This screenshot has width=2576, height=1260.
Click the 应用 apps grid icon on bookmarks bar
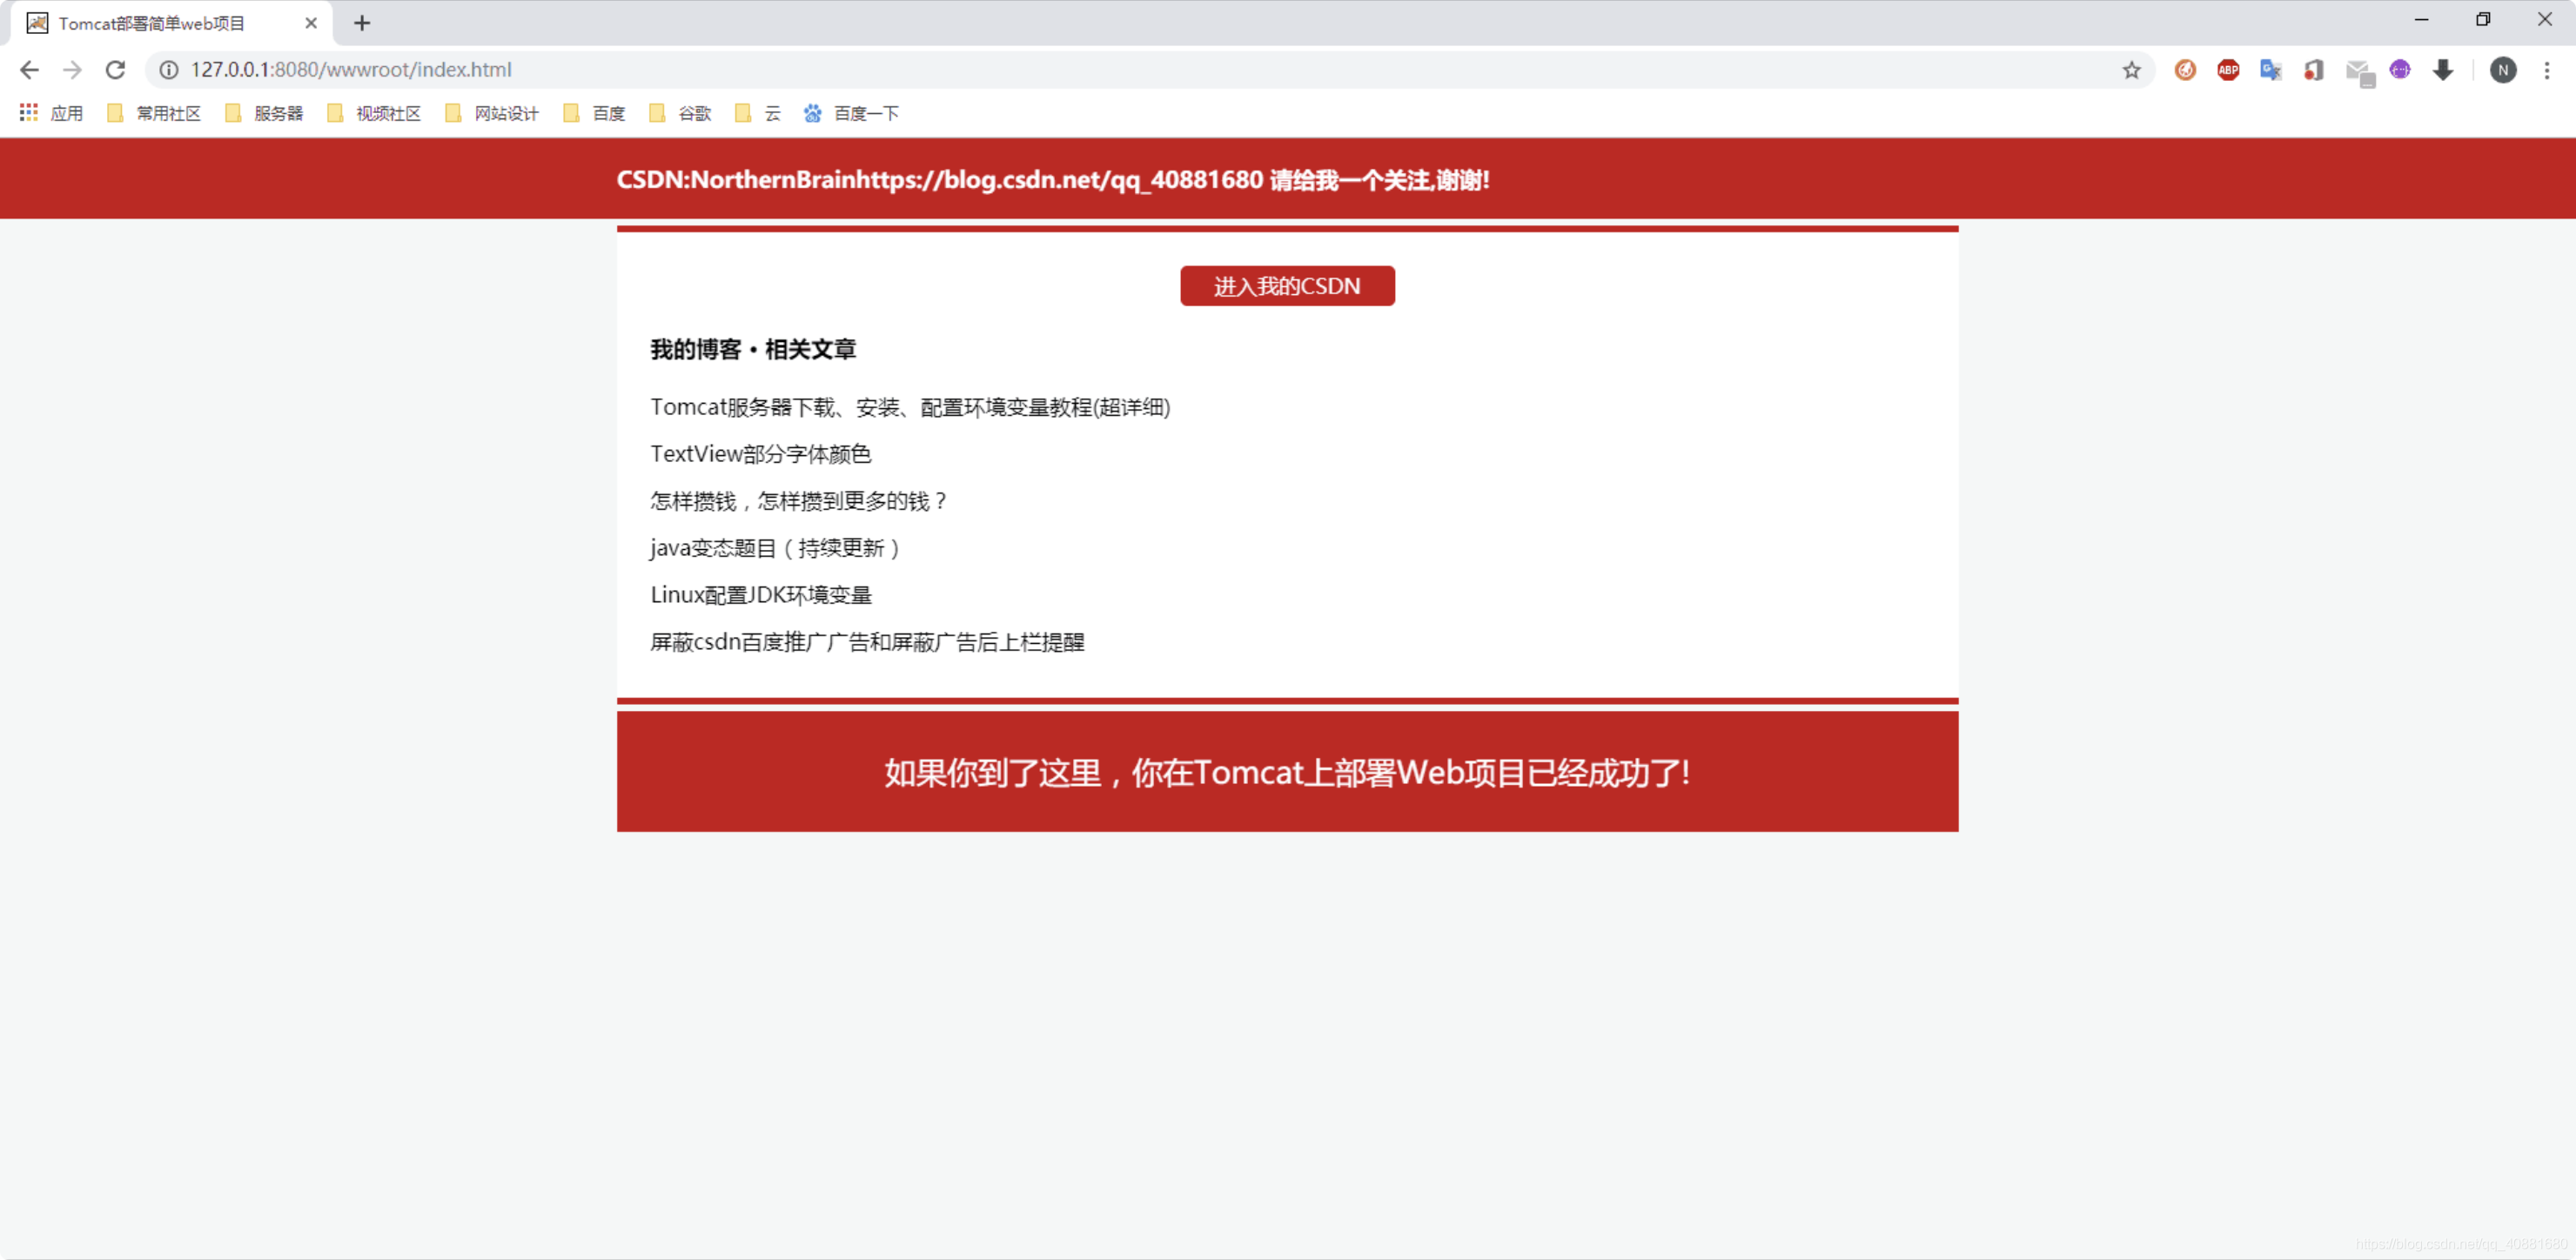tap(28, 113)
